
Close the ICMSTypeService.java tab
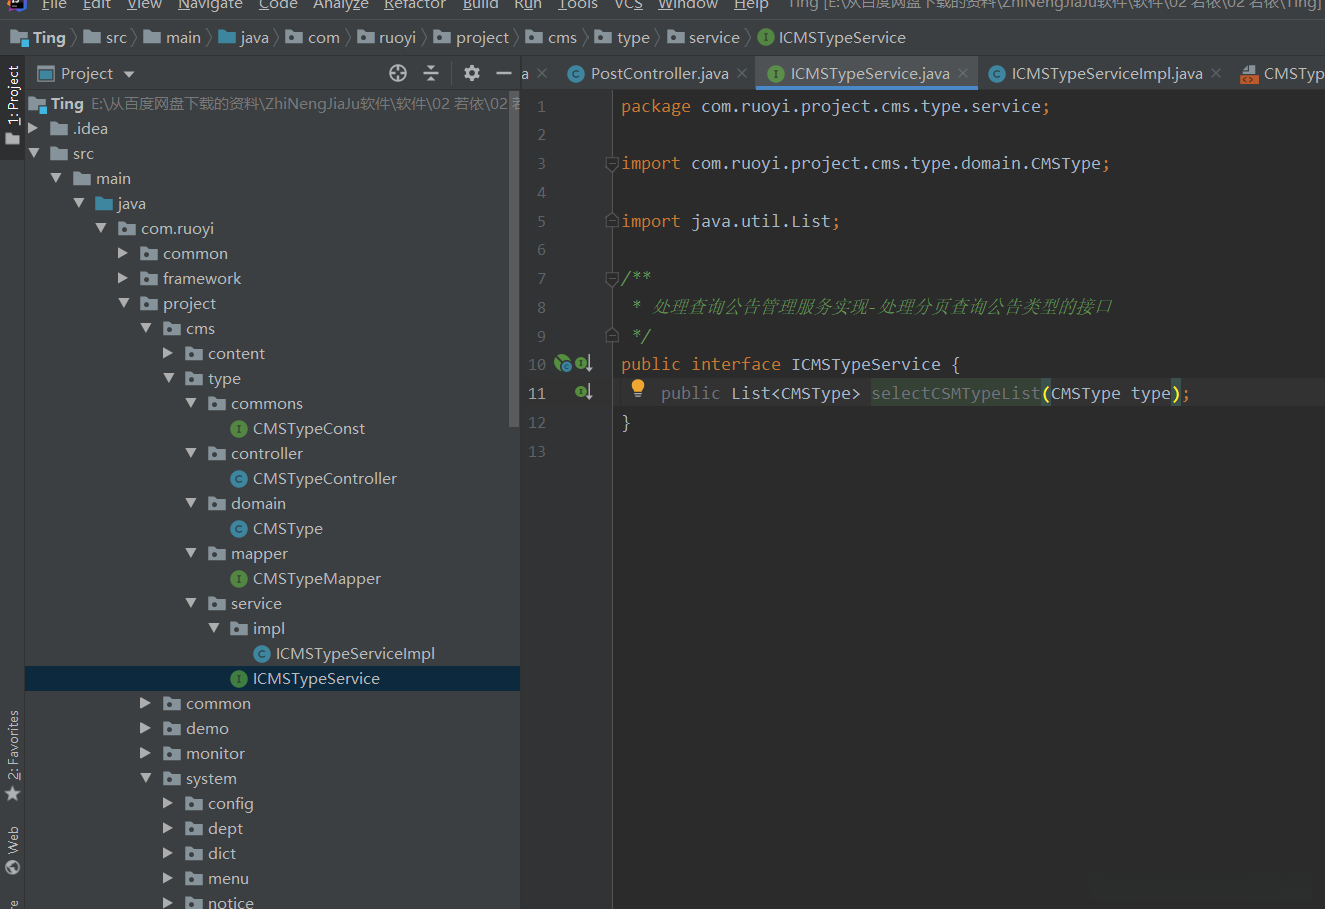pyautogui.click(x=963, y=73)
